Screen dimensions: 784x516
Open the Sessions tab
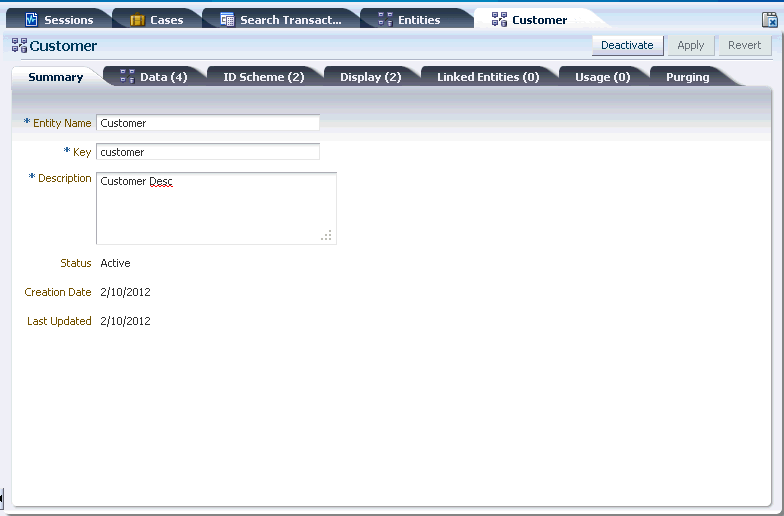point(59,20)
